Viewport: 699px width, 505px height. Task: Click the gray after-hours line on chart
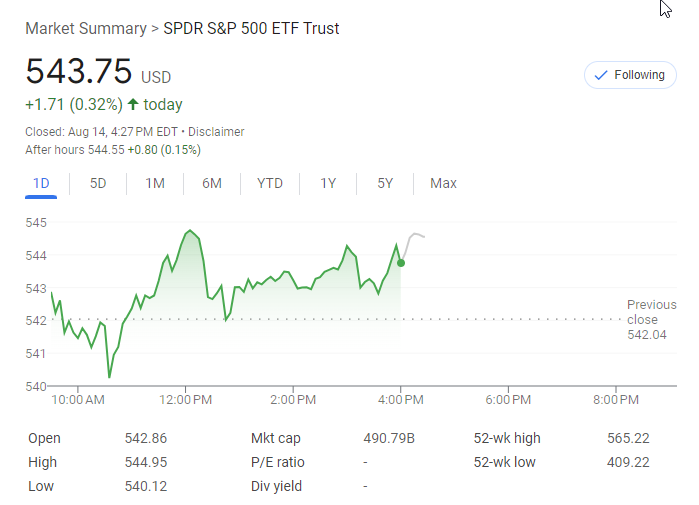tap(415, 236)
